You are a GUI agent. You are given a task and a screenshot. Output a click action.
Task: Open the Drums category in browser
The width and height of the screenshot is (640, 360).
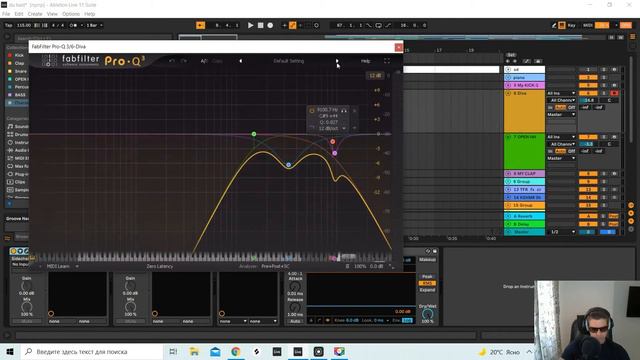pos(18,134)
